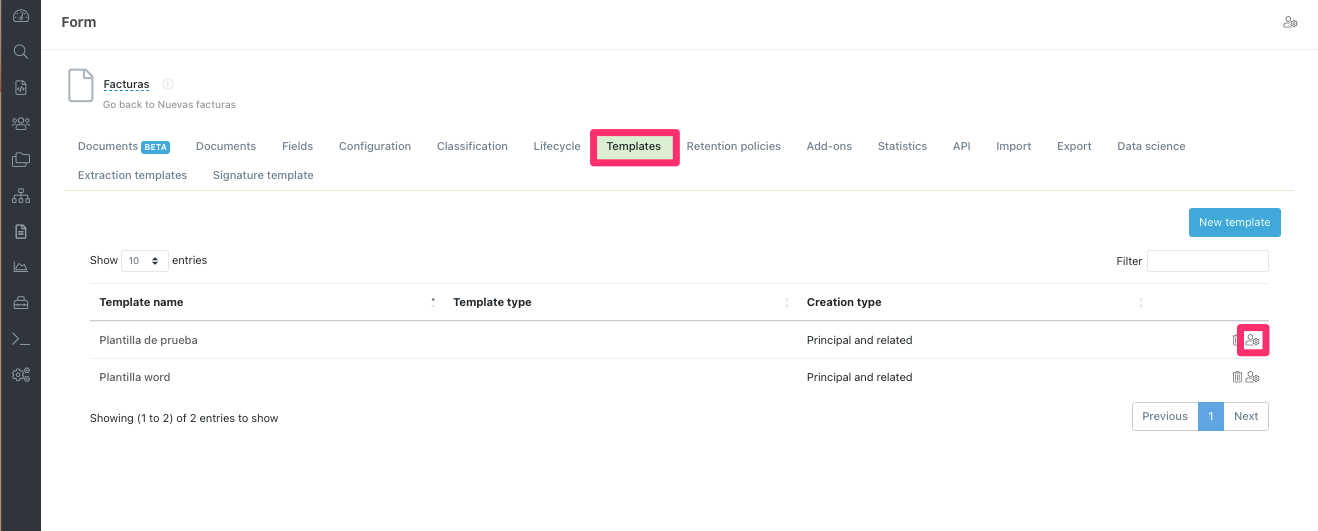Screen dimensions: 1318x531
Task: Open the Show entries count dropdown
Action: coord(145,261)
